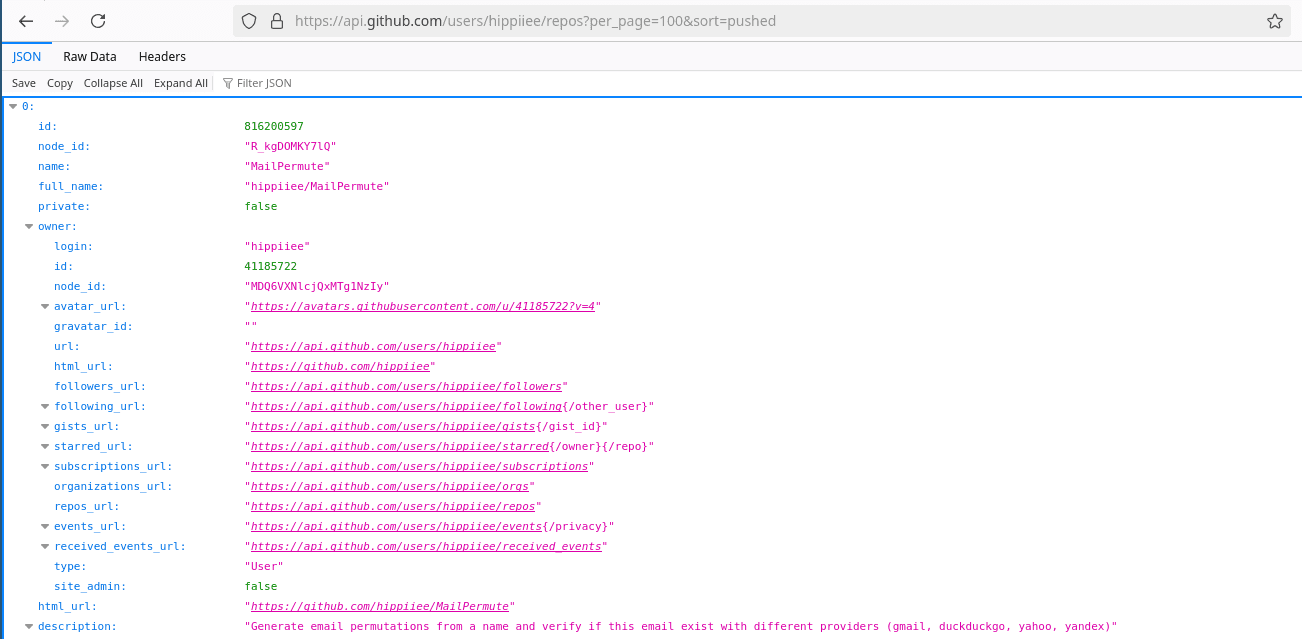
Task: Bookmark this page with the star icon
Action: tap(1275, 21)
